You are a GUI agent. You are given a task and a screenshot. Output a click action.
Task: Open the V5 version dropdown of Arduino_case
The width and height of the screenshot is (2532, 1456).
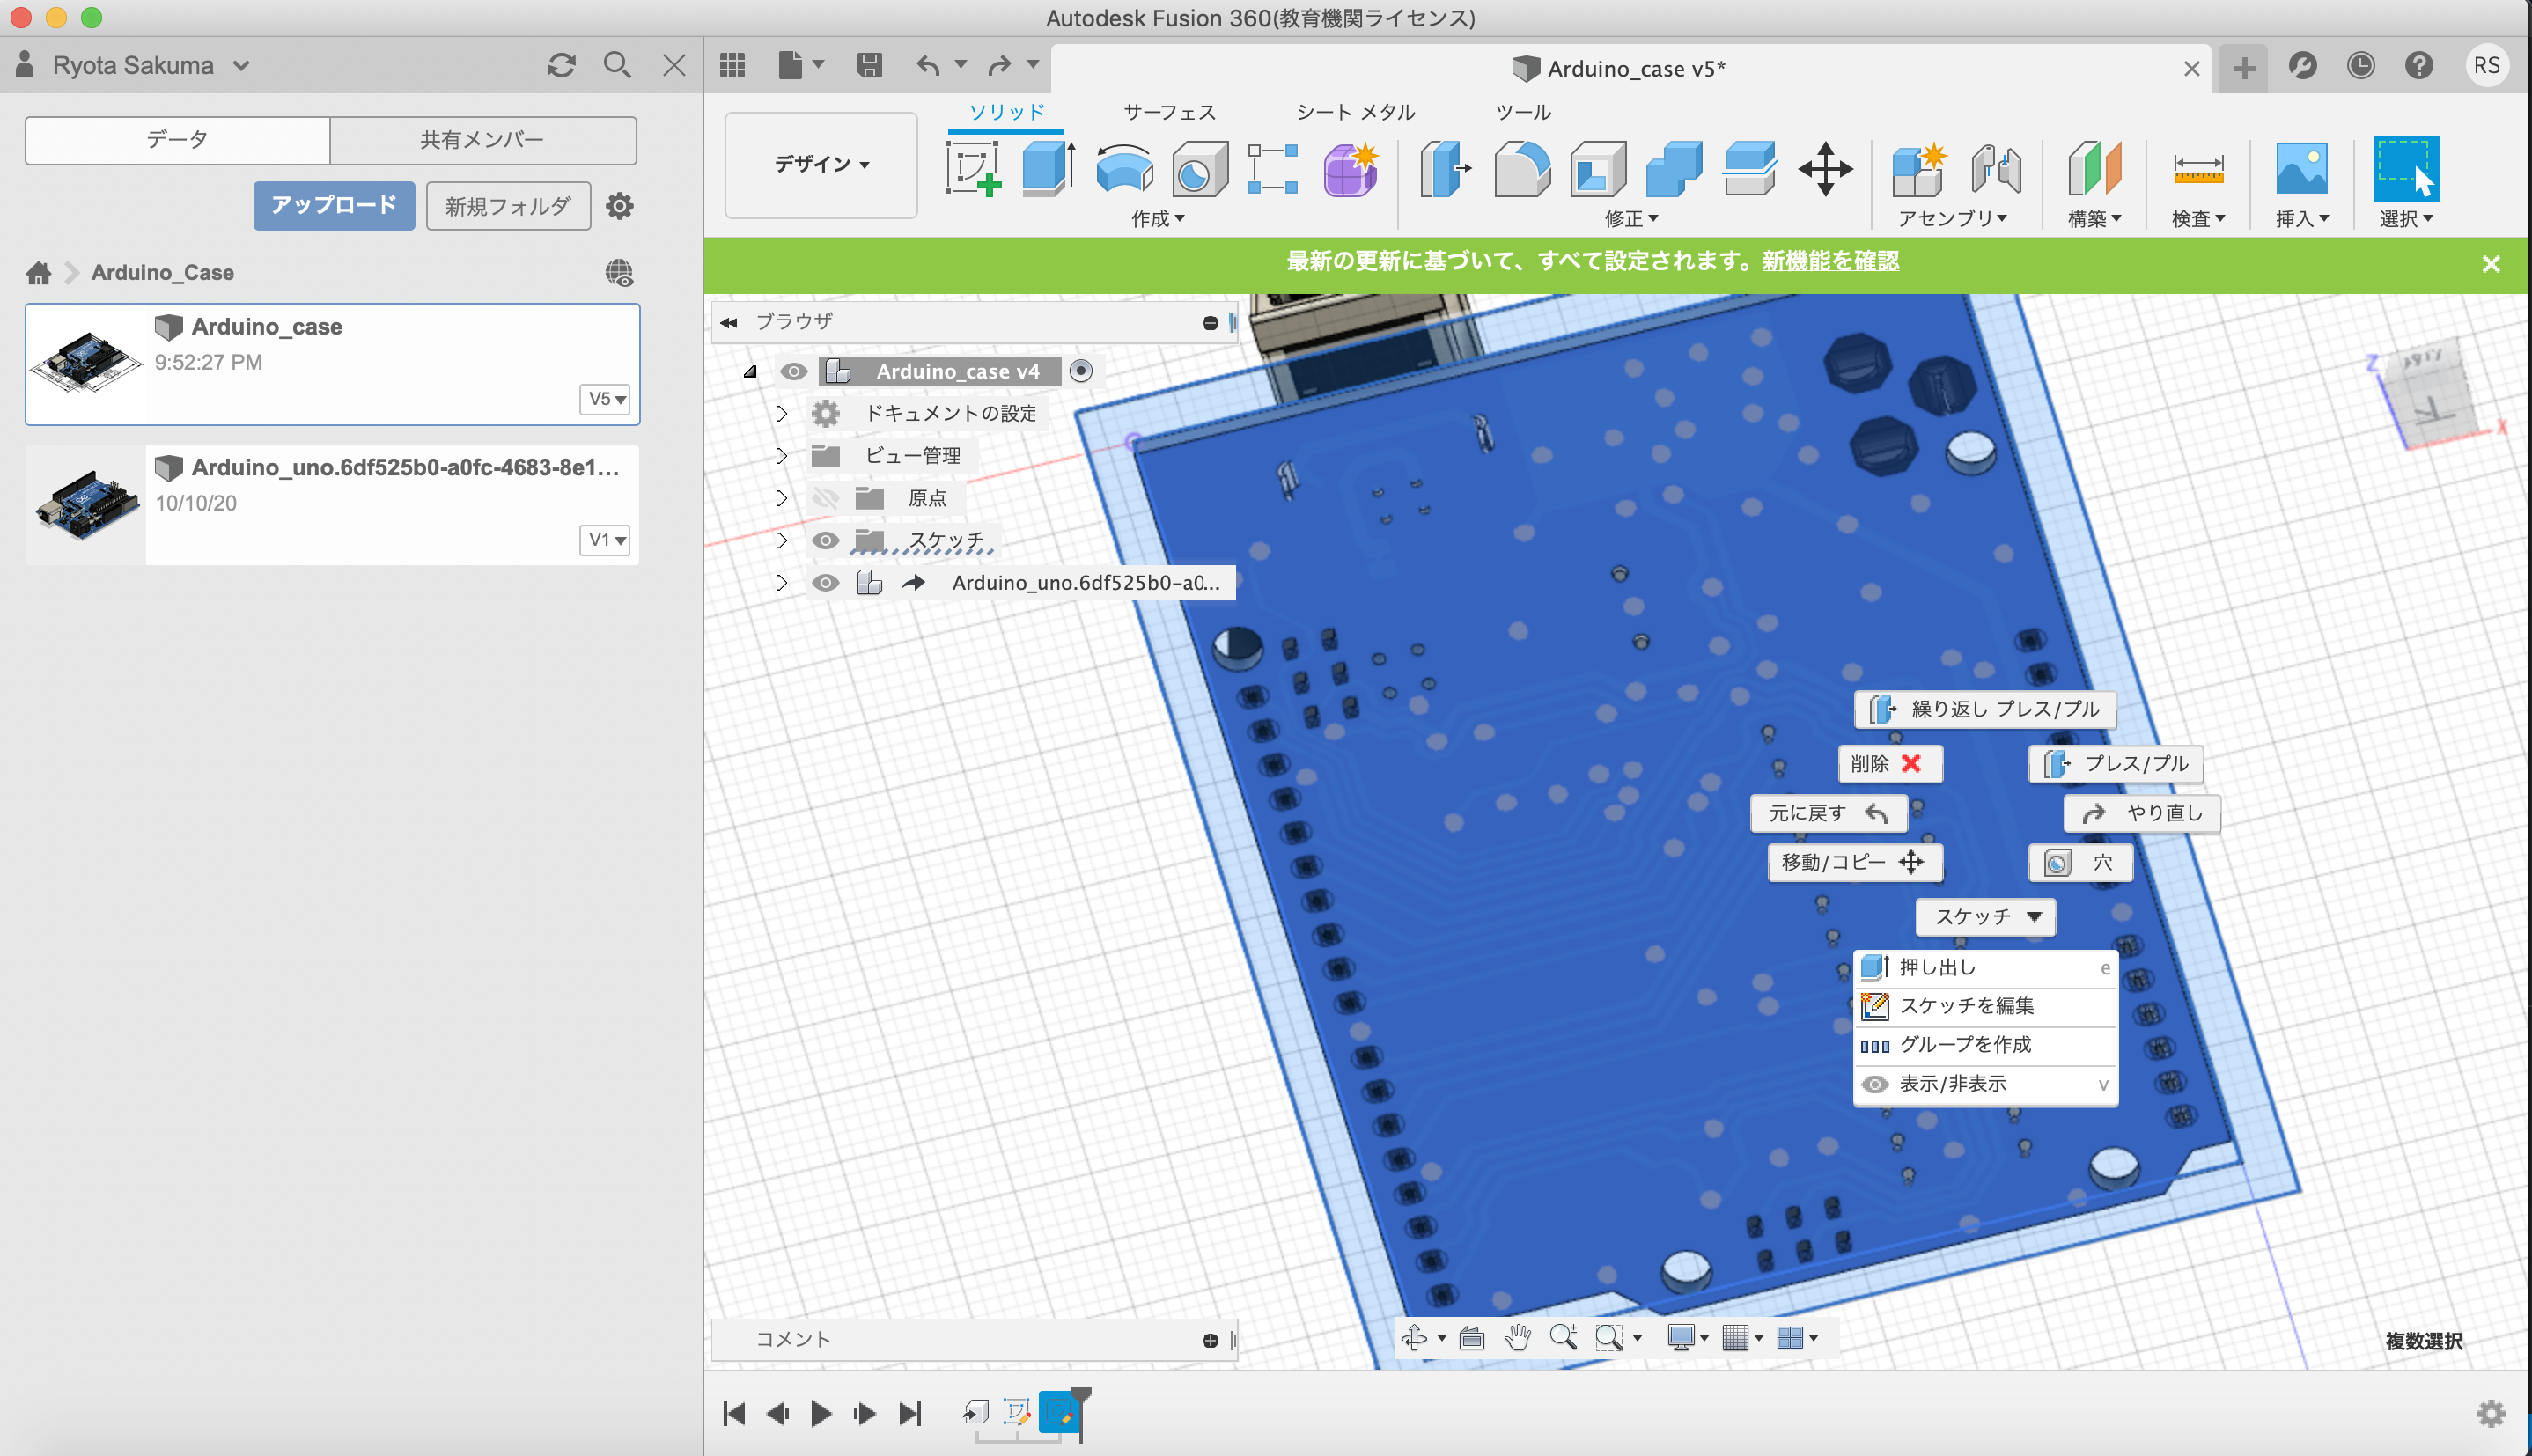pos(605,399)
